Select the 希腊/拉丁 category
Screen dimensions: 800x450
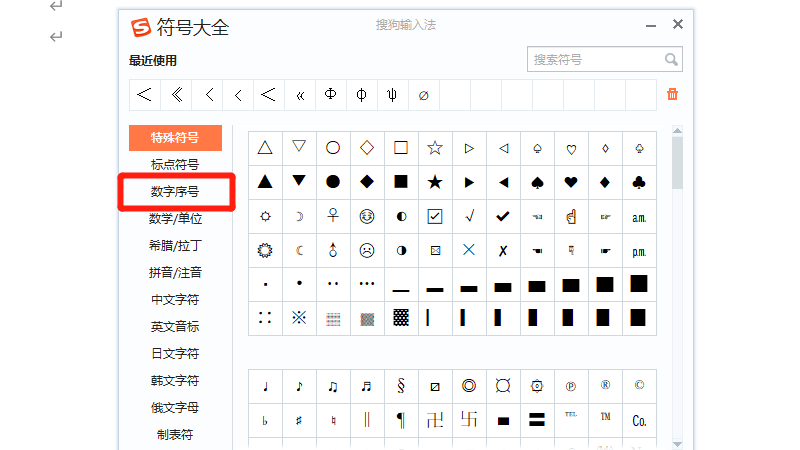tap(175, 245)
